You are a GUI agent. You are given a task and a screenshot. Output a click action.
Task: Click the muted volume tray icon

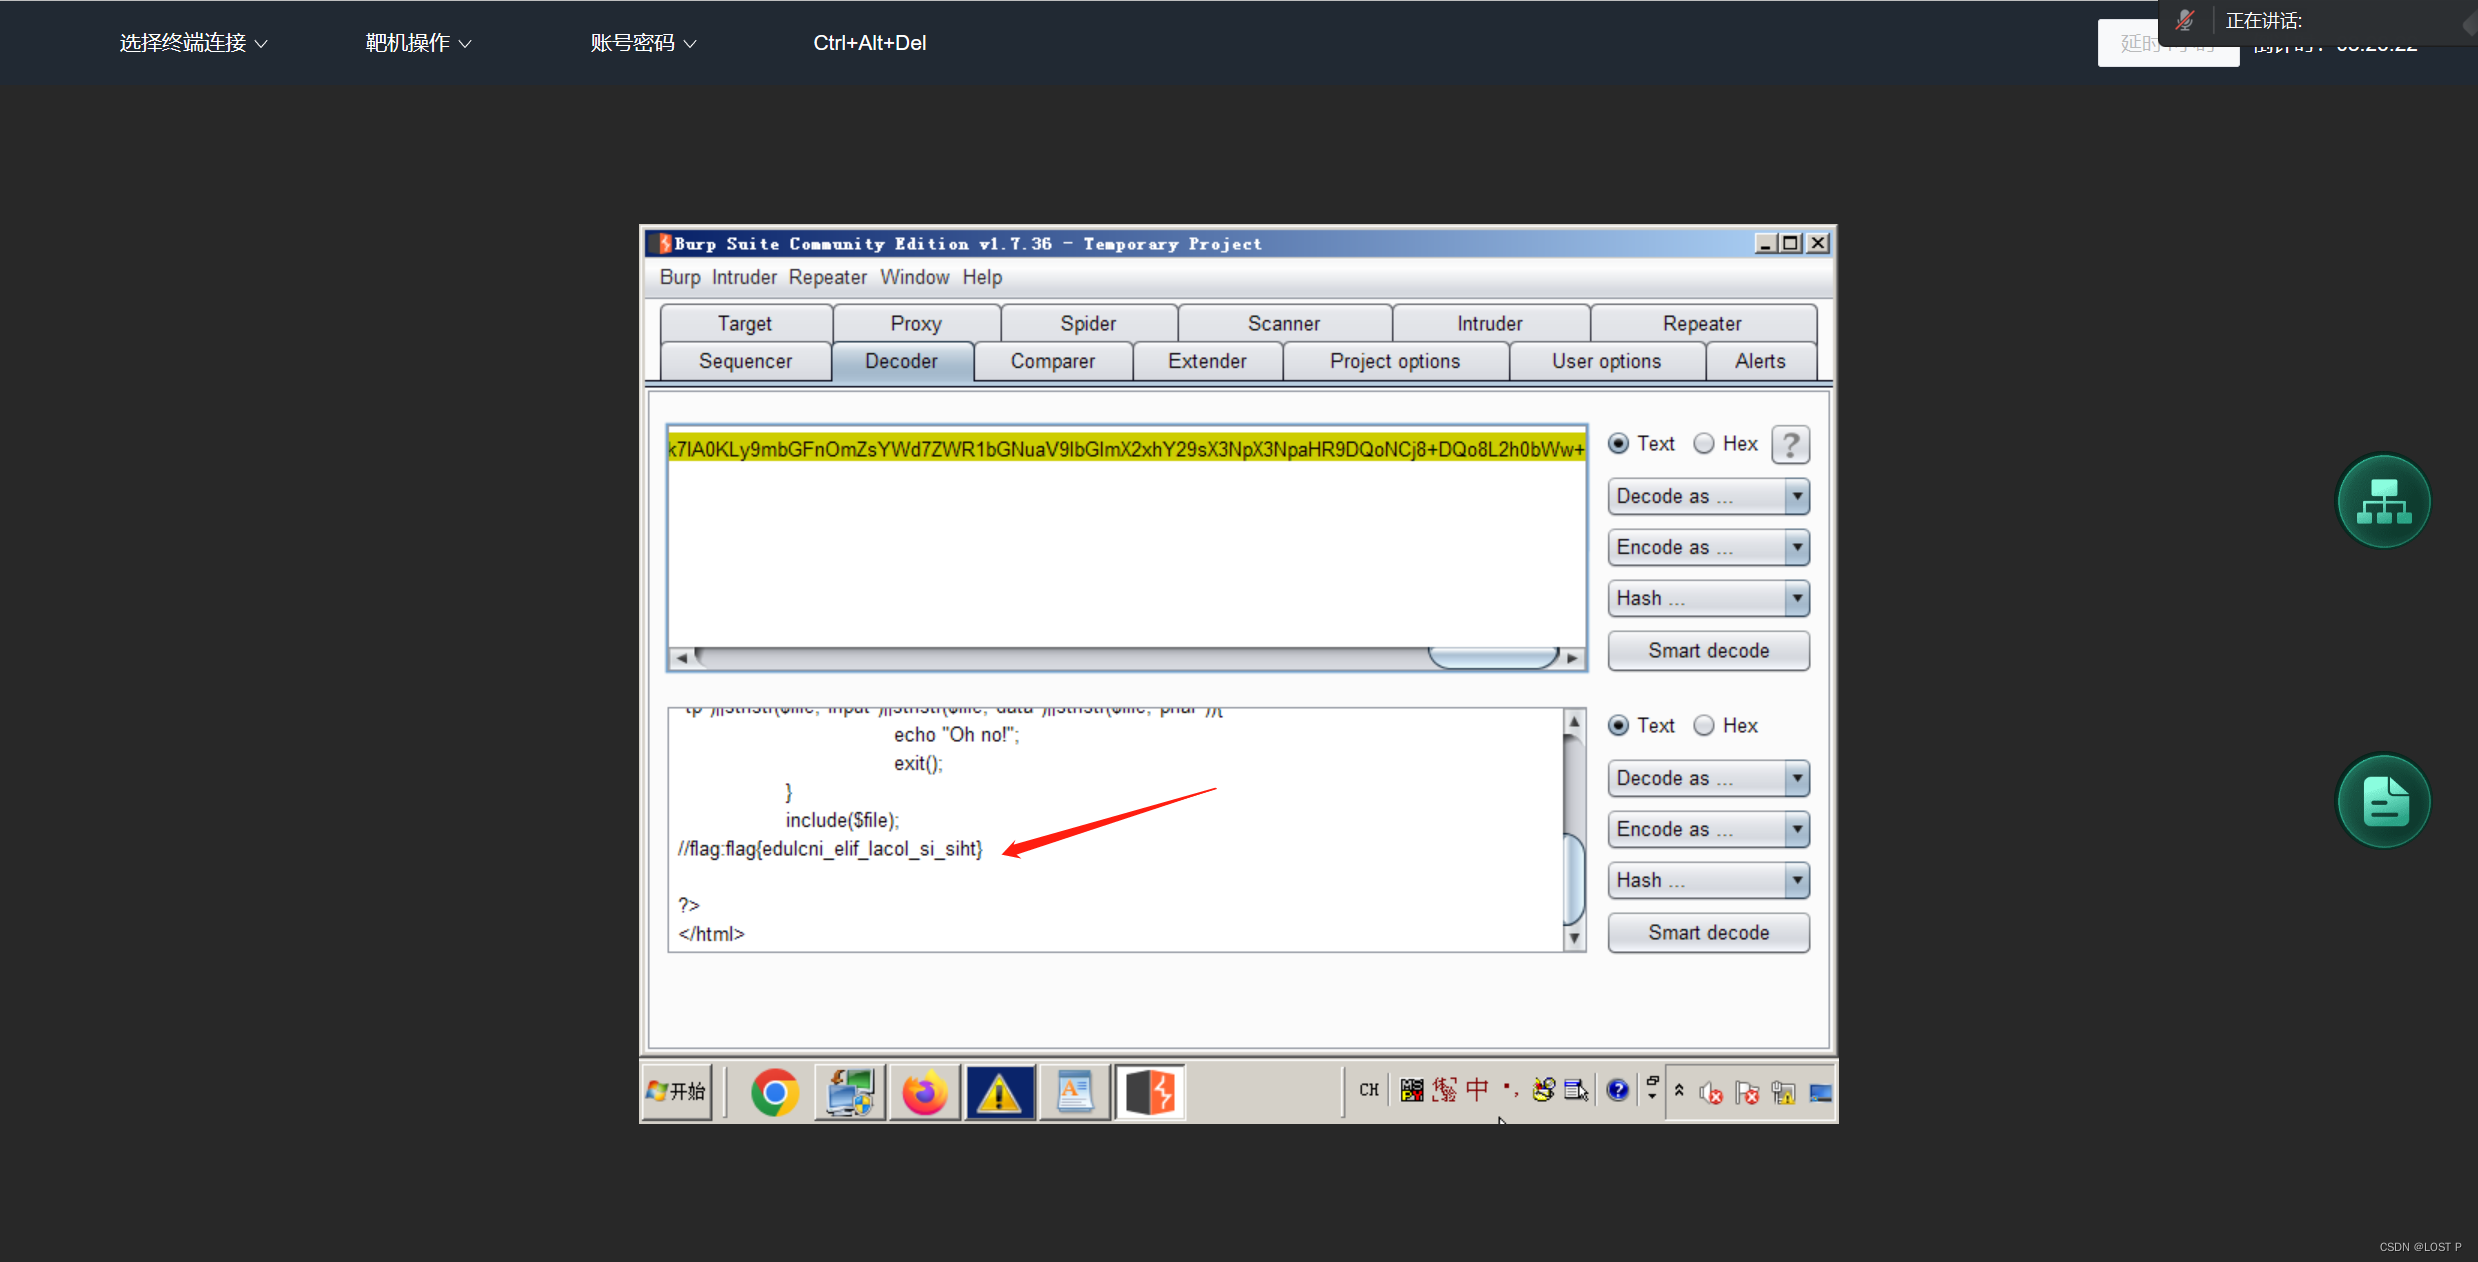point(1711,1093)
